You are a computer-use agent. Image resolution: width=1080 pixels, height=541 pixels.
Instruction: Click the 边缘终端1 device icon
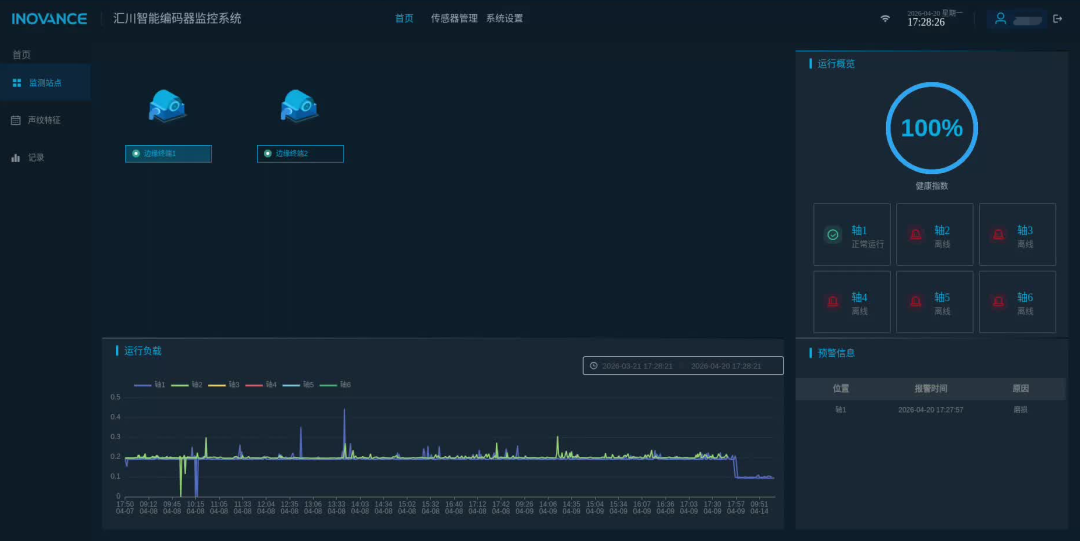click(x=167, y=105)
